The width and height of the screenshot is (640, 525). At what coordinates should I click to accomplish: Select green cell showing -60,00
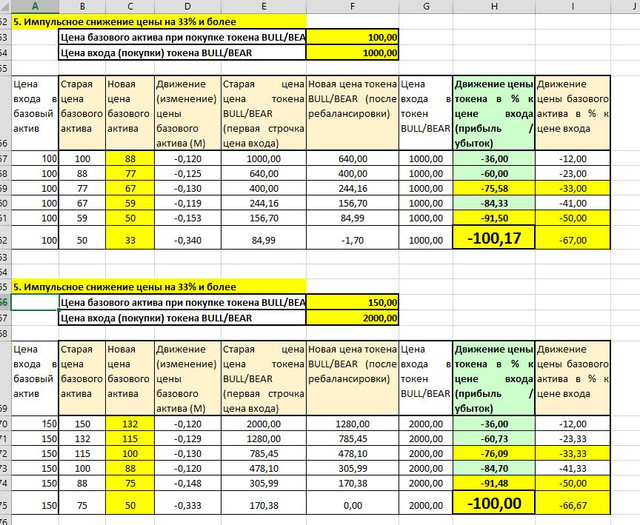click(x=494, y=174)
